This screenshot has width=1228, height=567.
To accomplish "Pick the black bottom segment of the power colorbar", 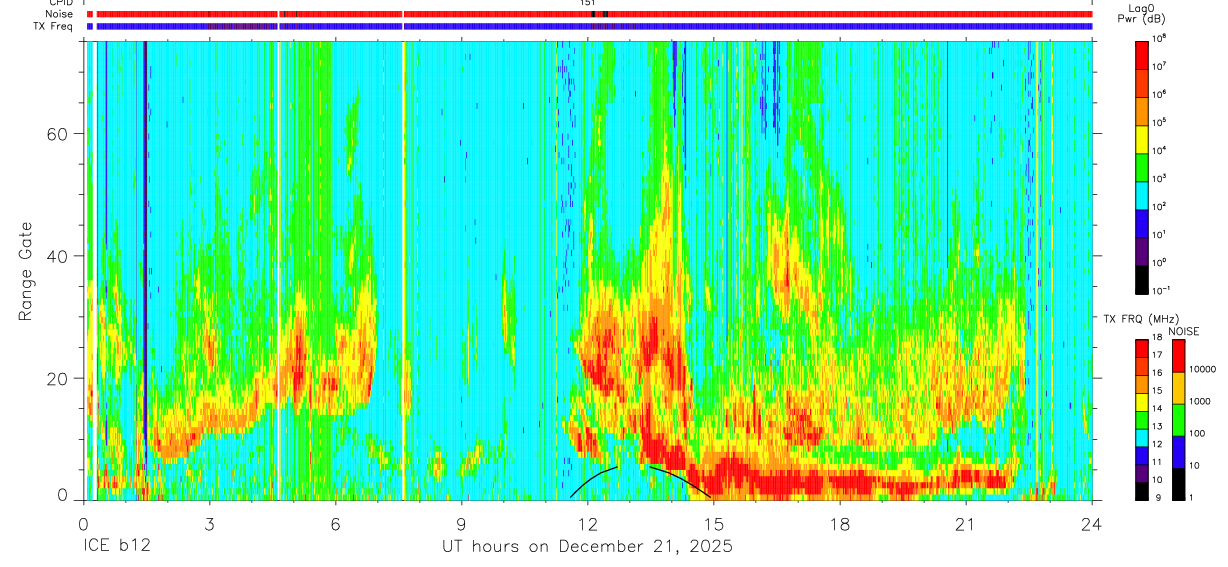I will [1143, 278].
